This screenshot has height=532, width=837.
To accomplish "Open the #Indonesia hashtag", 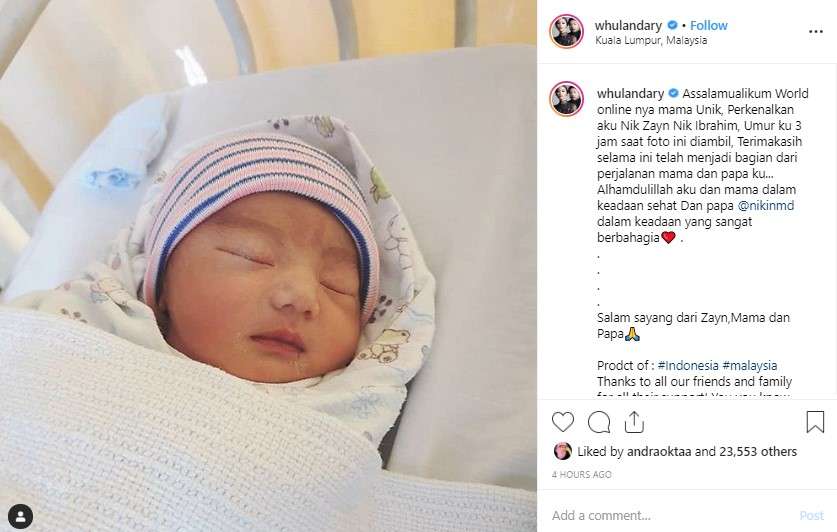I will point(688,366).
